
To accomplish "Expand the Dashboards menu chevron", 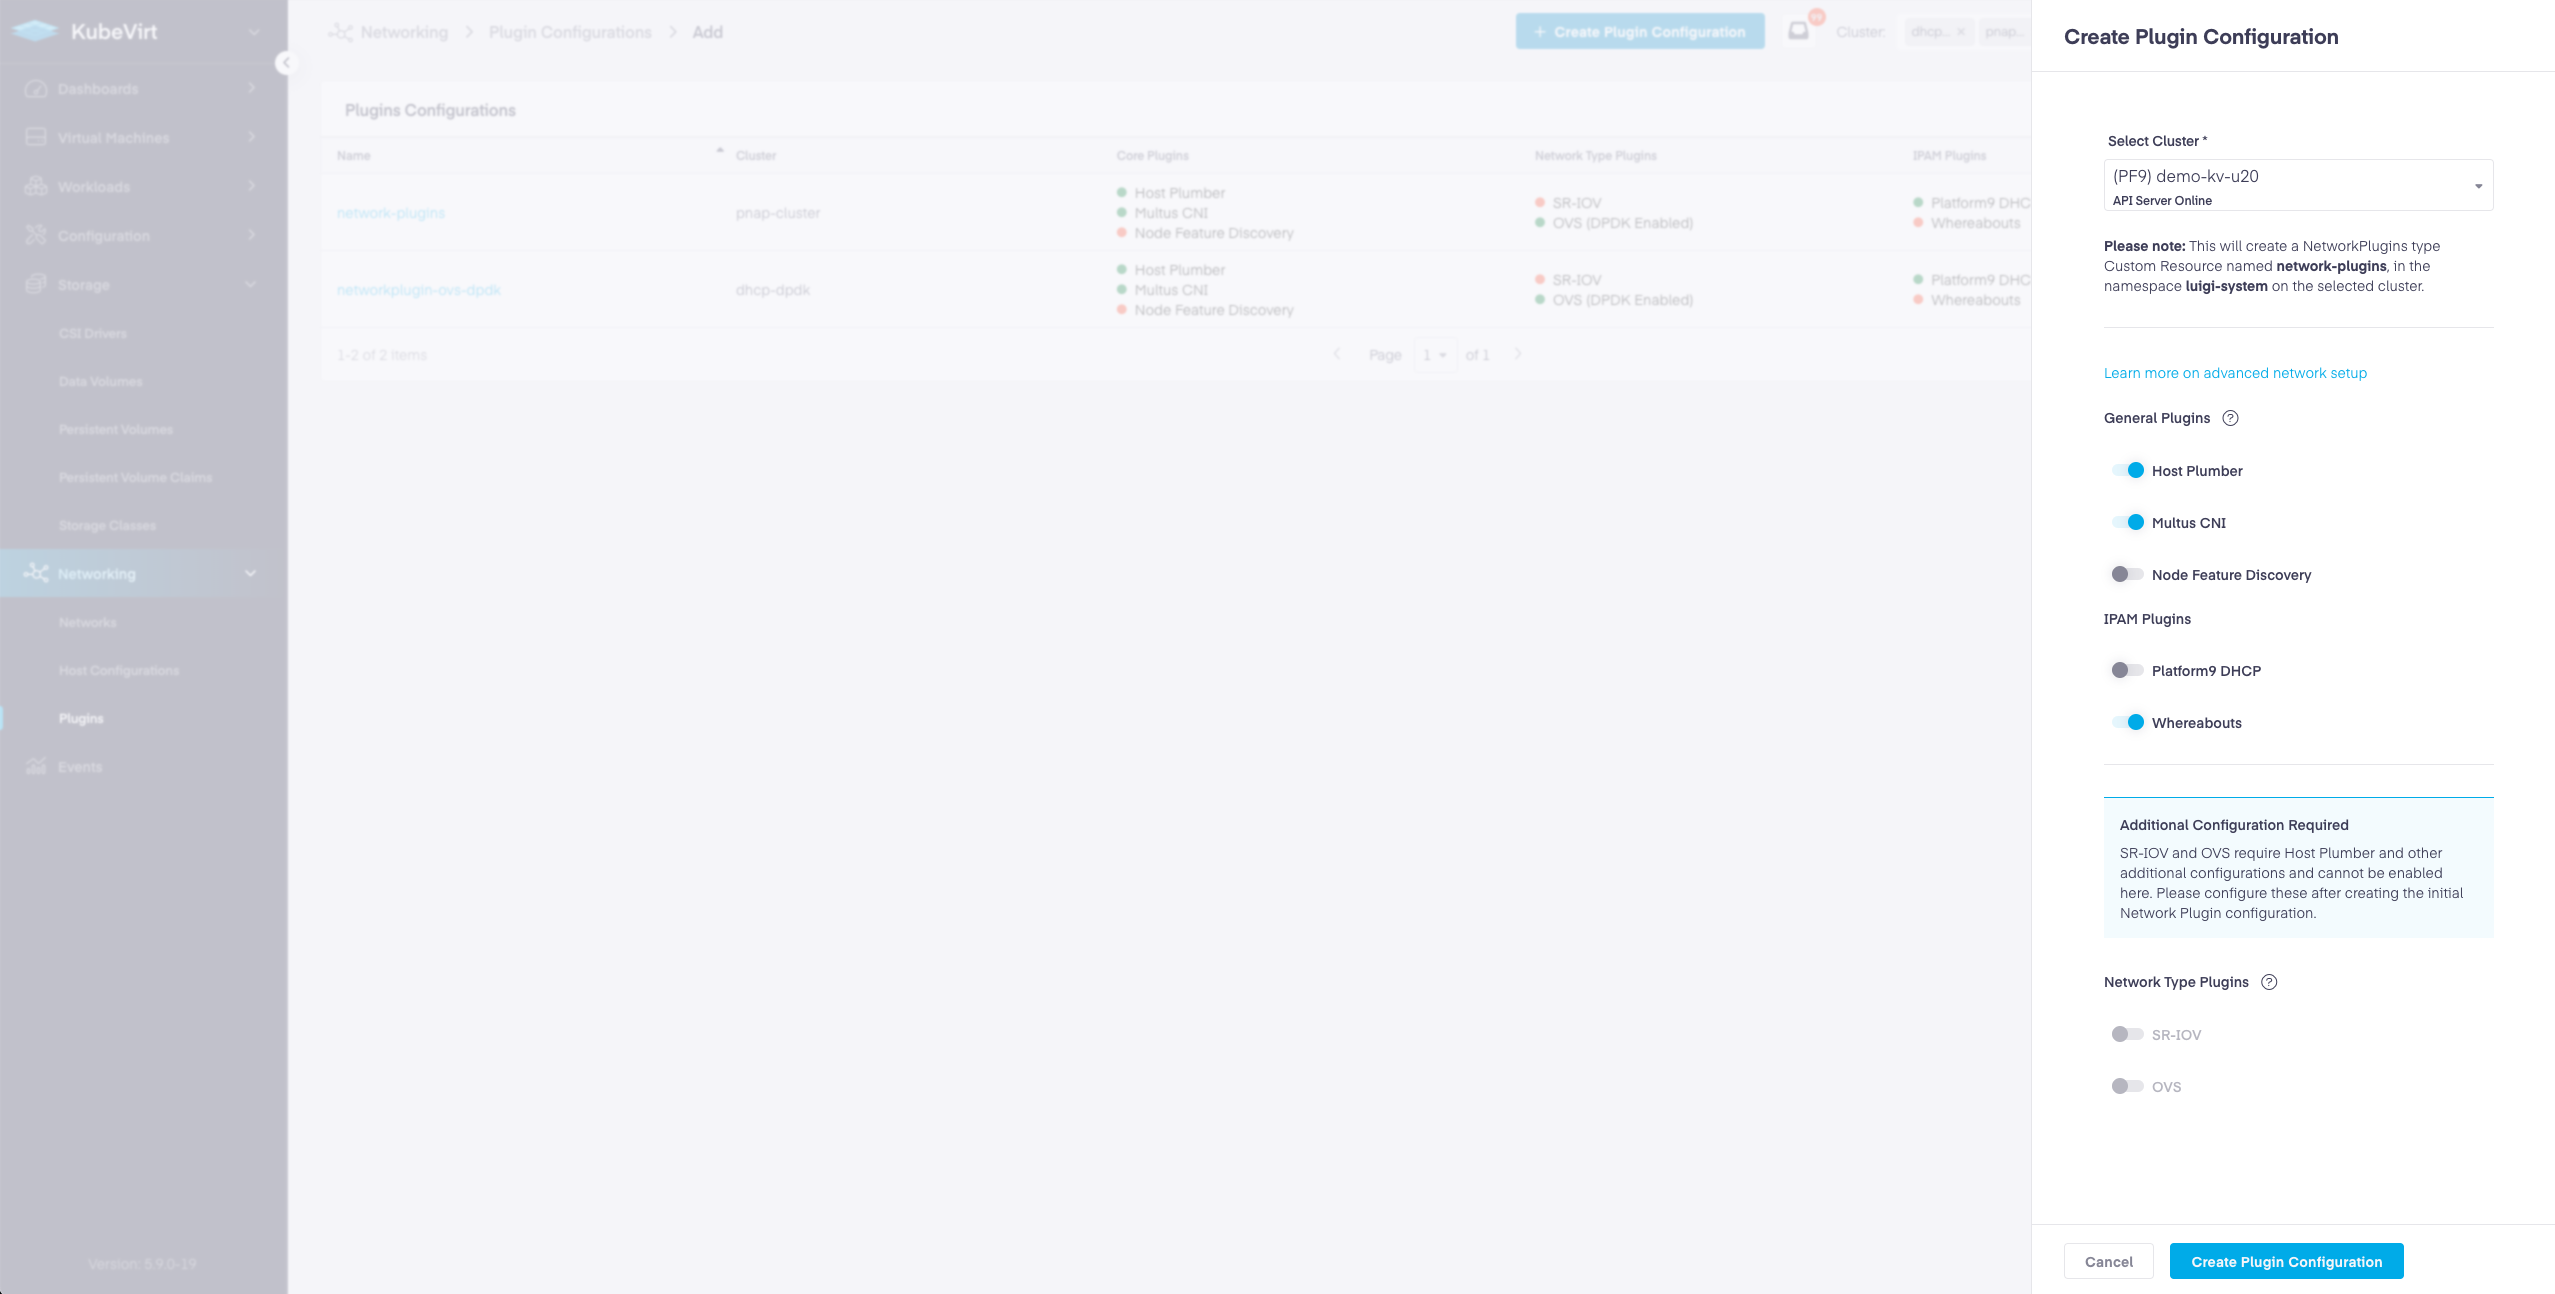I will [251, 88].
